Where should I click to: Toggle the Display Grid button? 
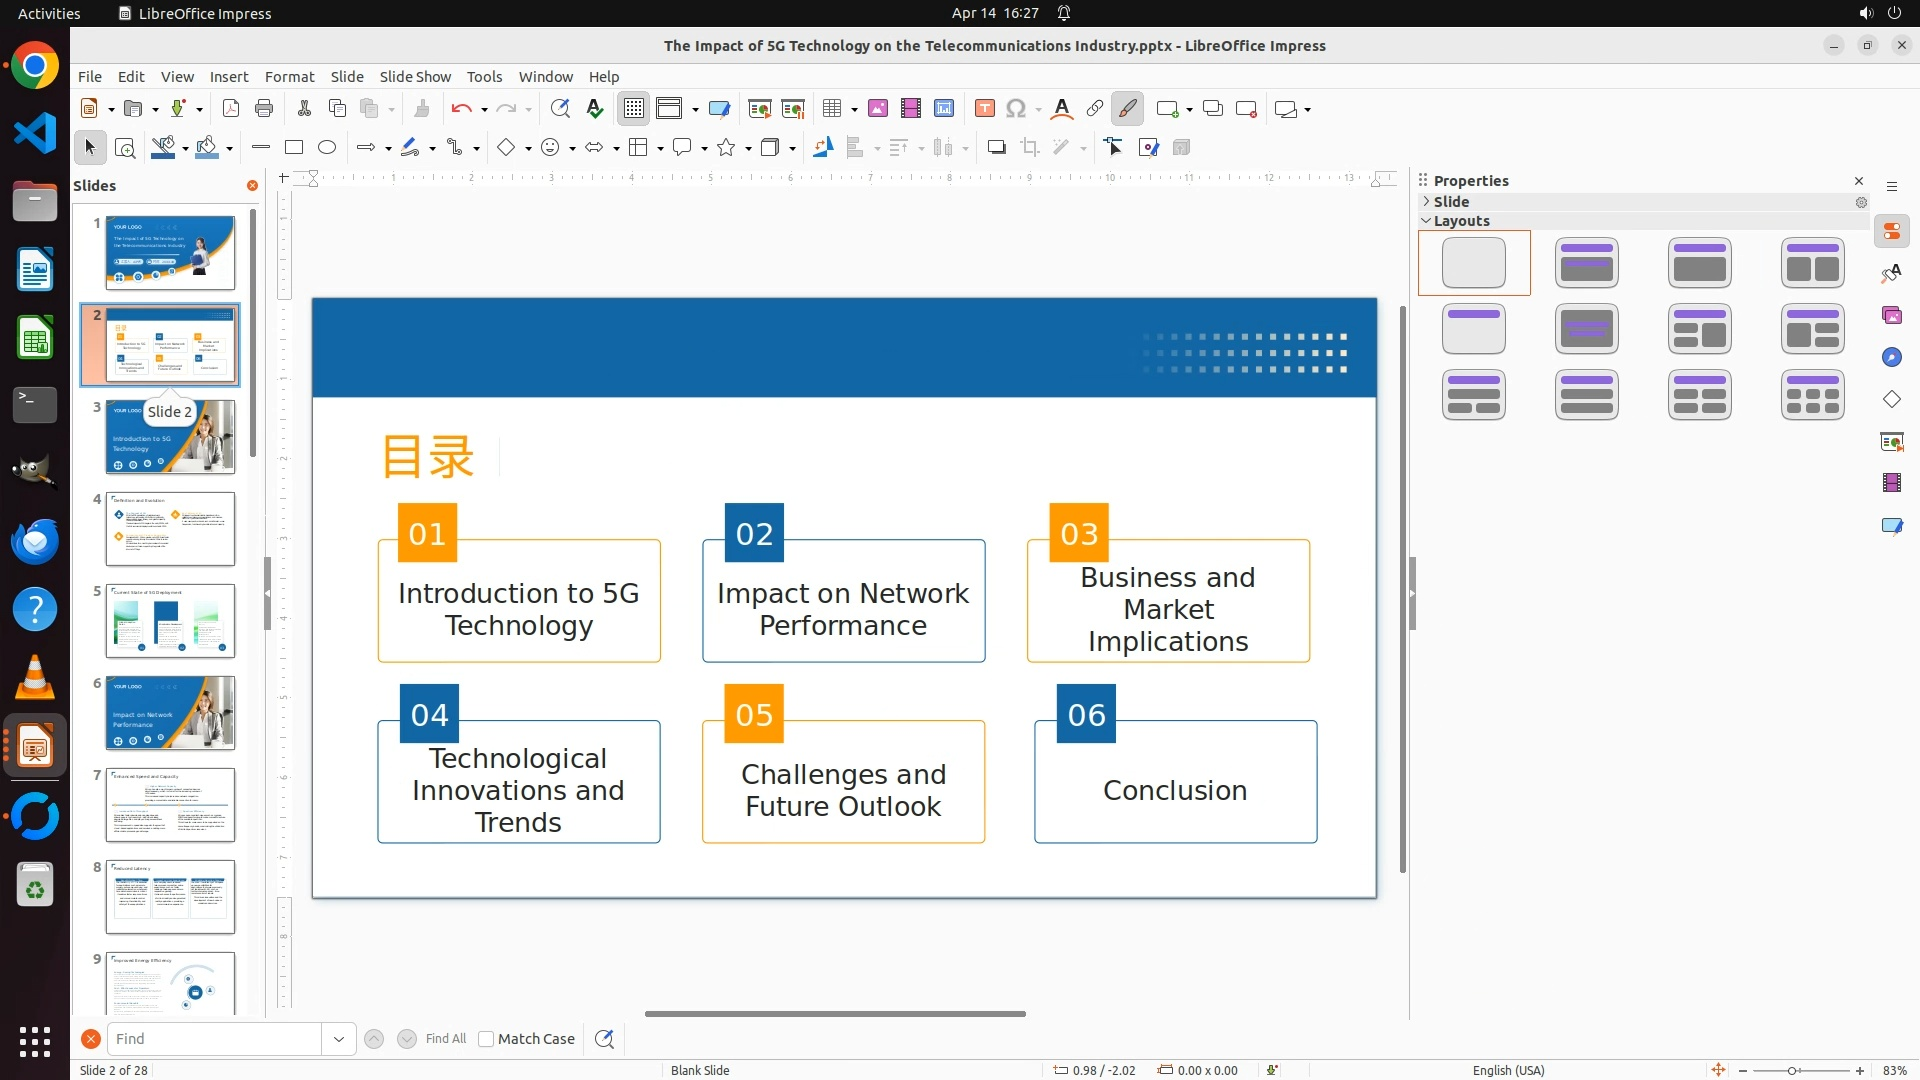click(x=634, y=109)
